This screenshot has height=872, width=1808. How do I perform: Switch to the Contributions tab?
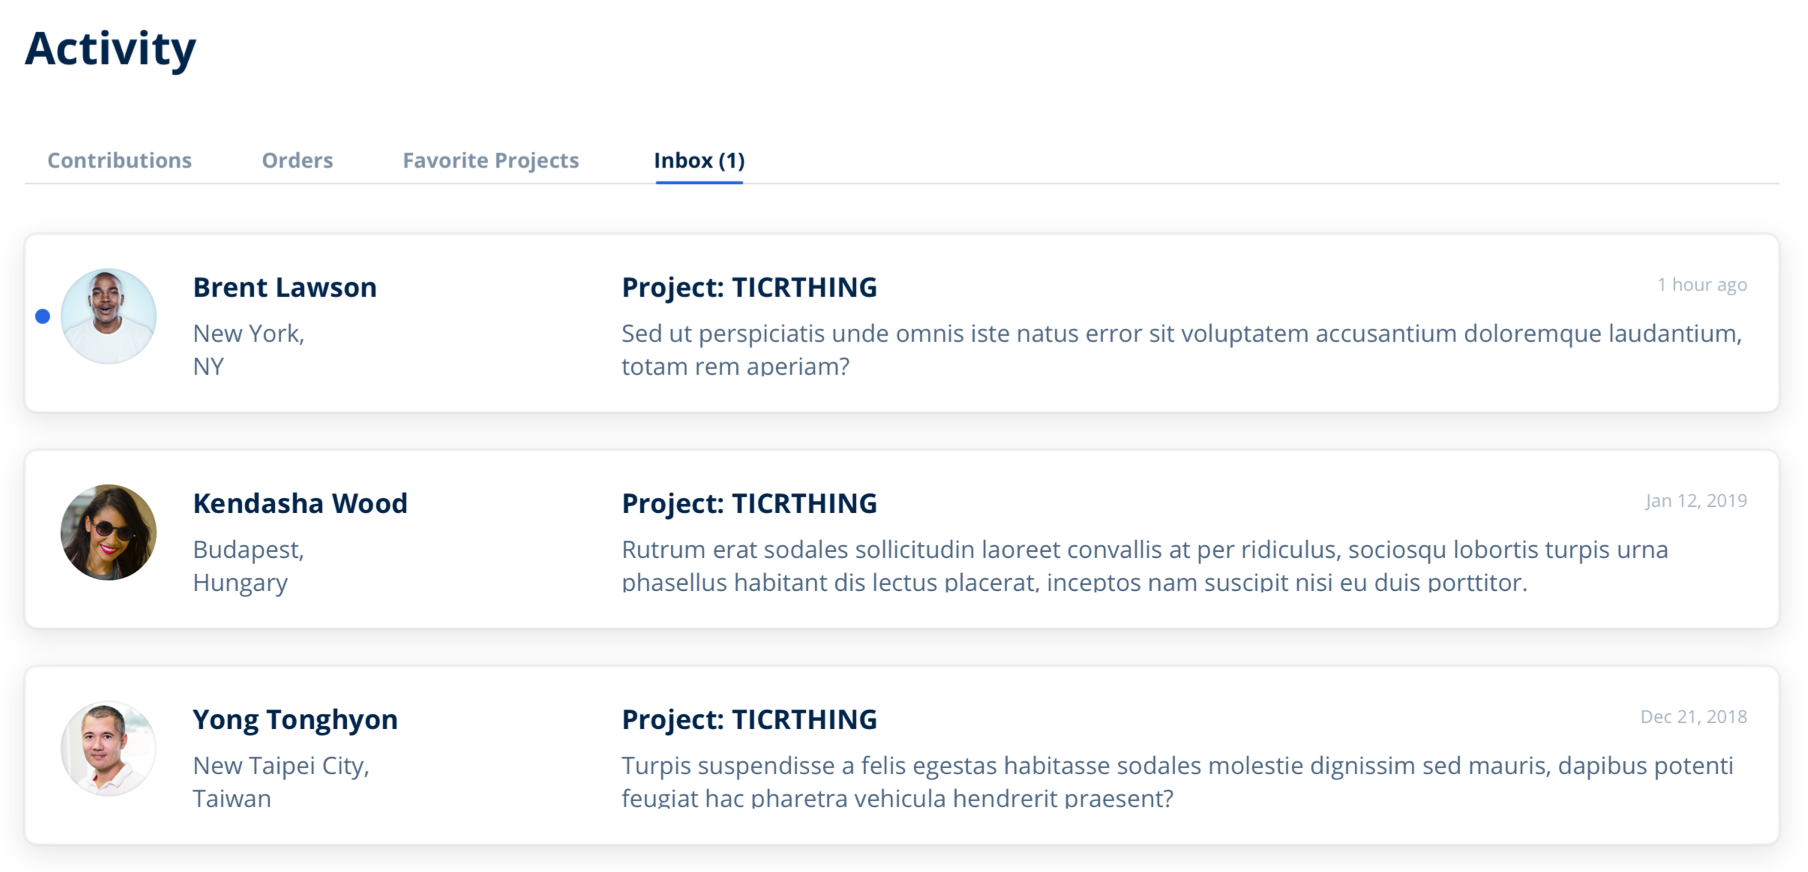click(x=119, y=160)
